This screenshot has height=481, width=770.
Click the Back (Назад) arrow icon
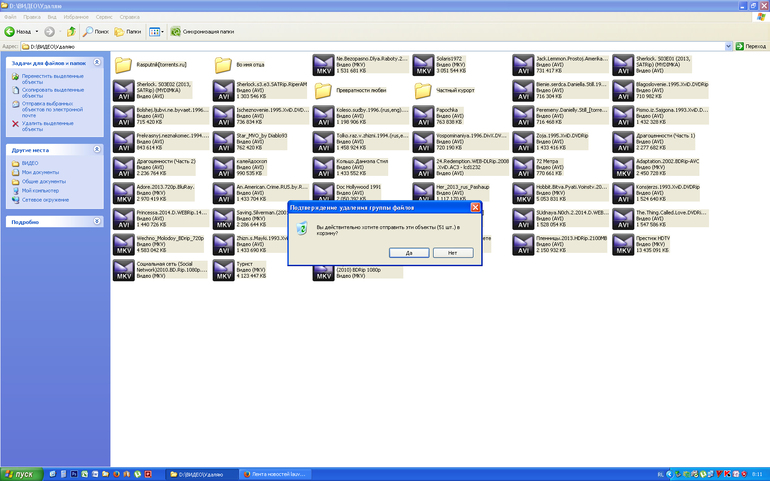pos(11,32)
